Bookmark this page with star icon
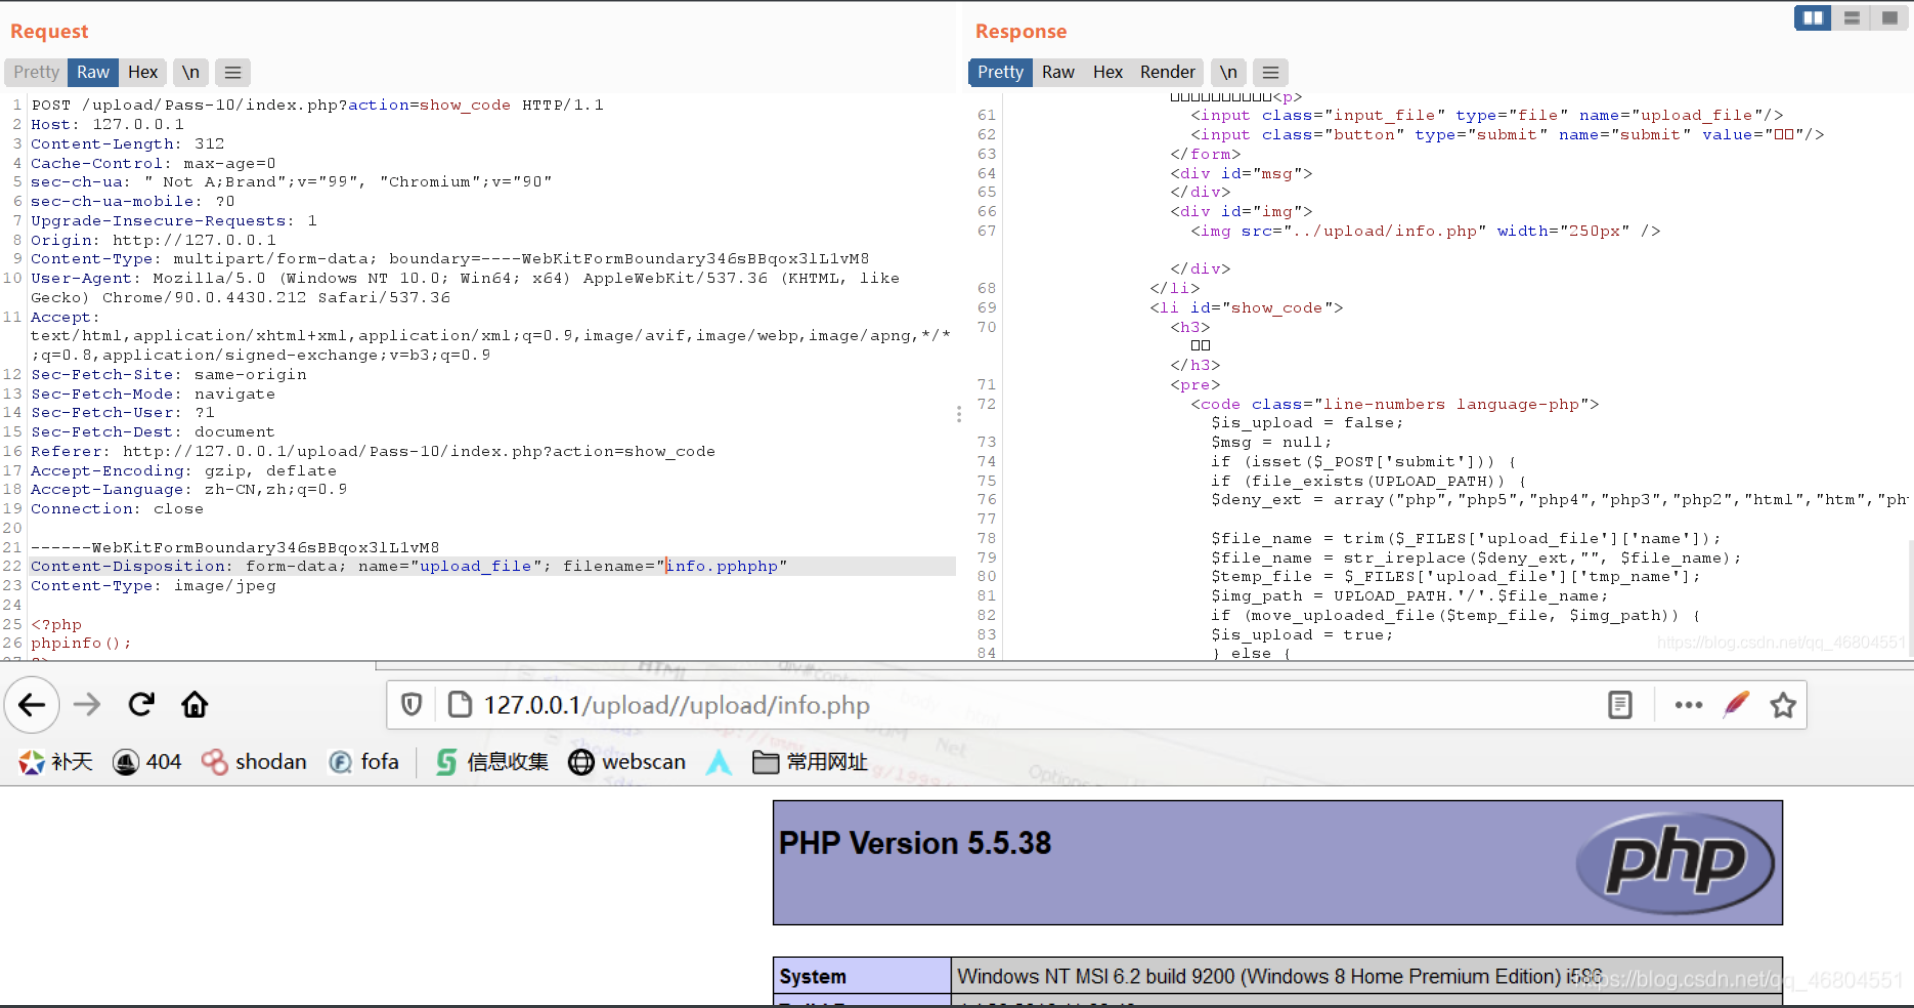1914x1008 pixels. 1783,705
